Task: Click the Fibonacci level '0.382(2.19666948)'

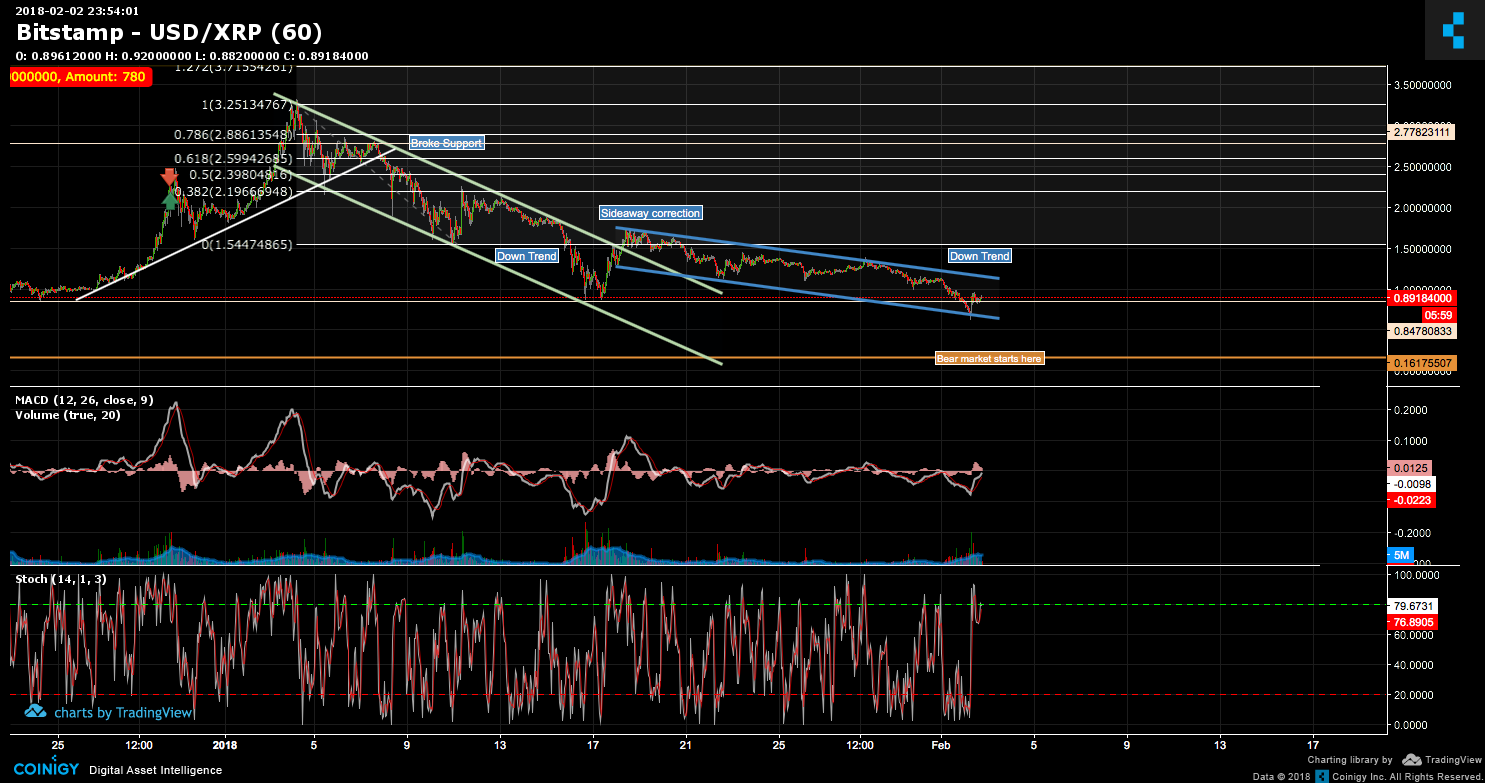Action: tap(234, 191)
